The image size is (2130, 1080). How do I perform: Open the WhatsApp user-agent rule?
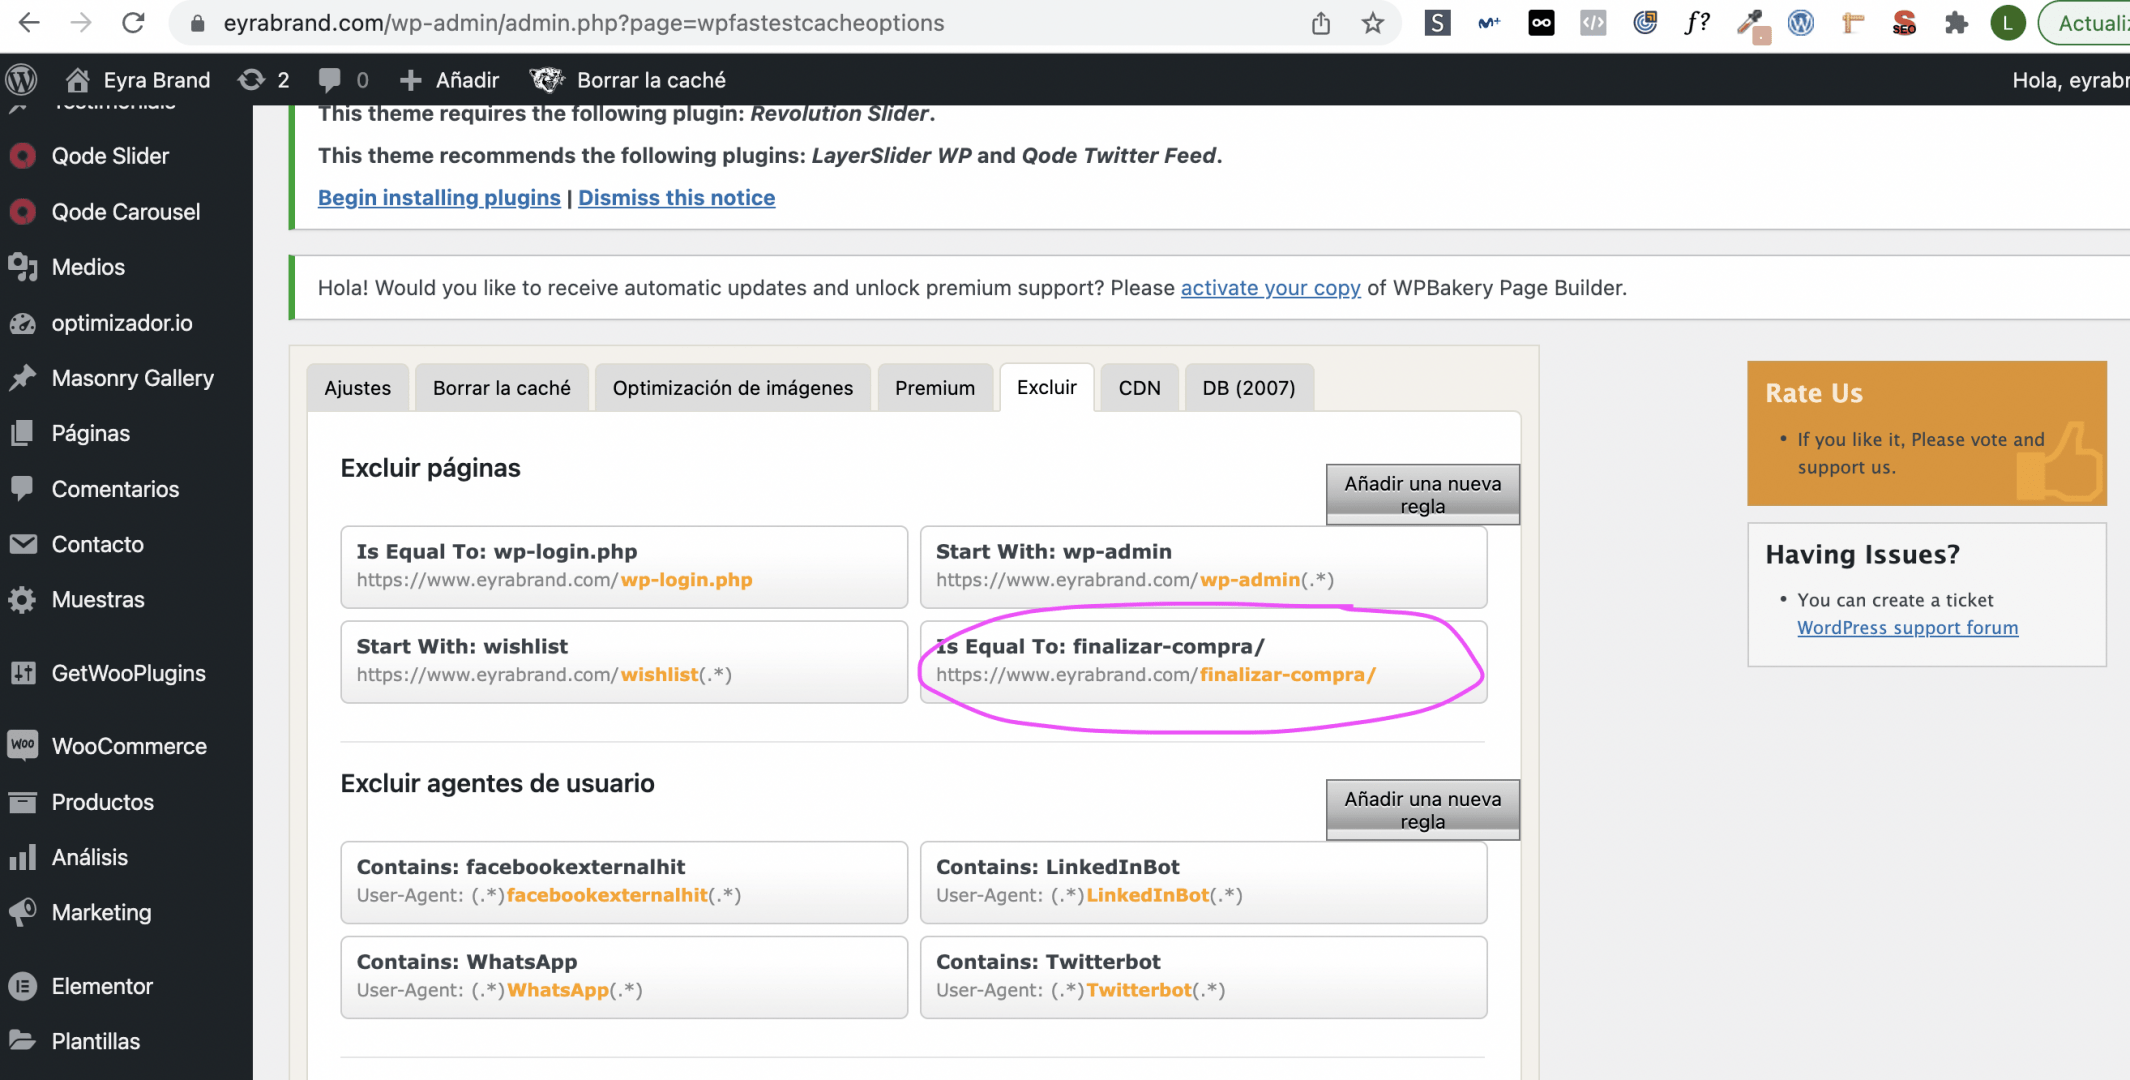click(624, 977)
